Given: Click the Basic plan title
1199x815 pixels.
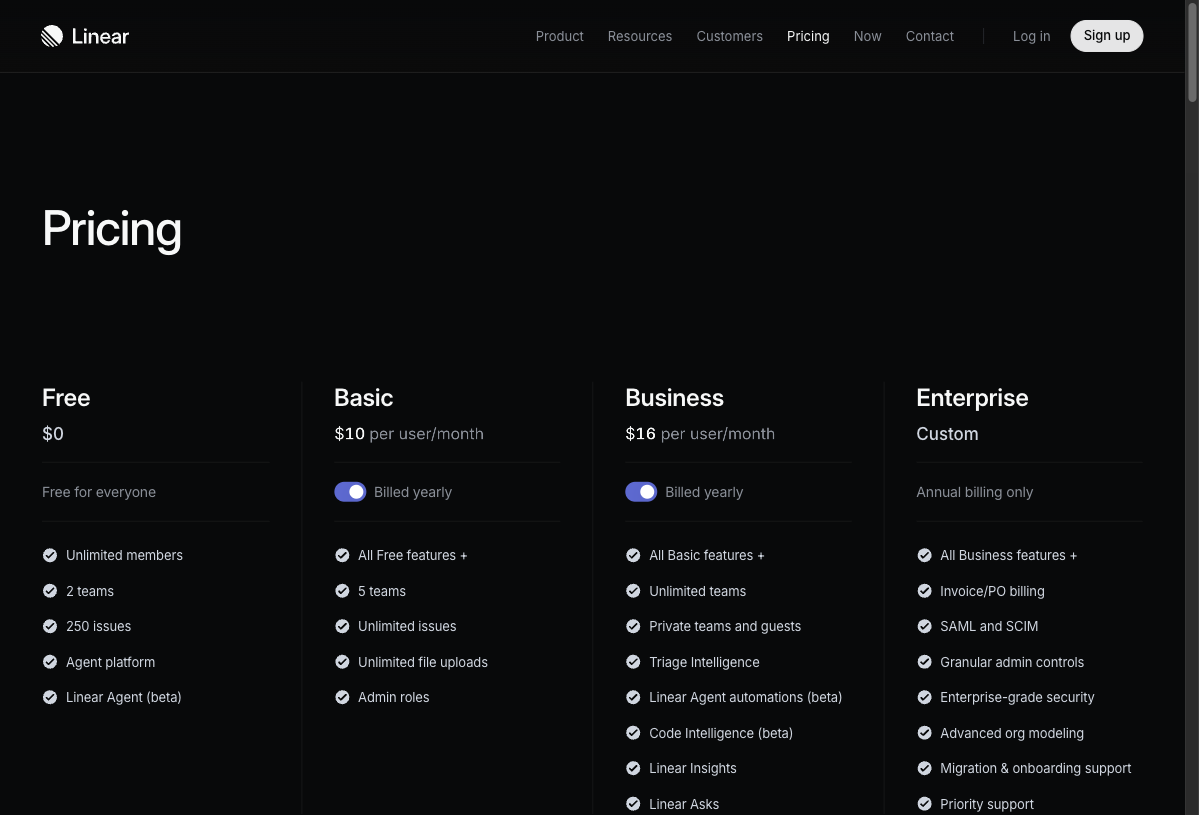Looking at the screenshot, I should (x=363, y=398).
